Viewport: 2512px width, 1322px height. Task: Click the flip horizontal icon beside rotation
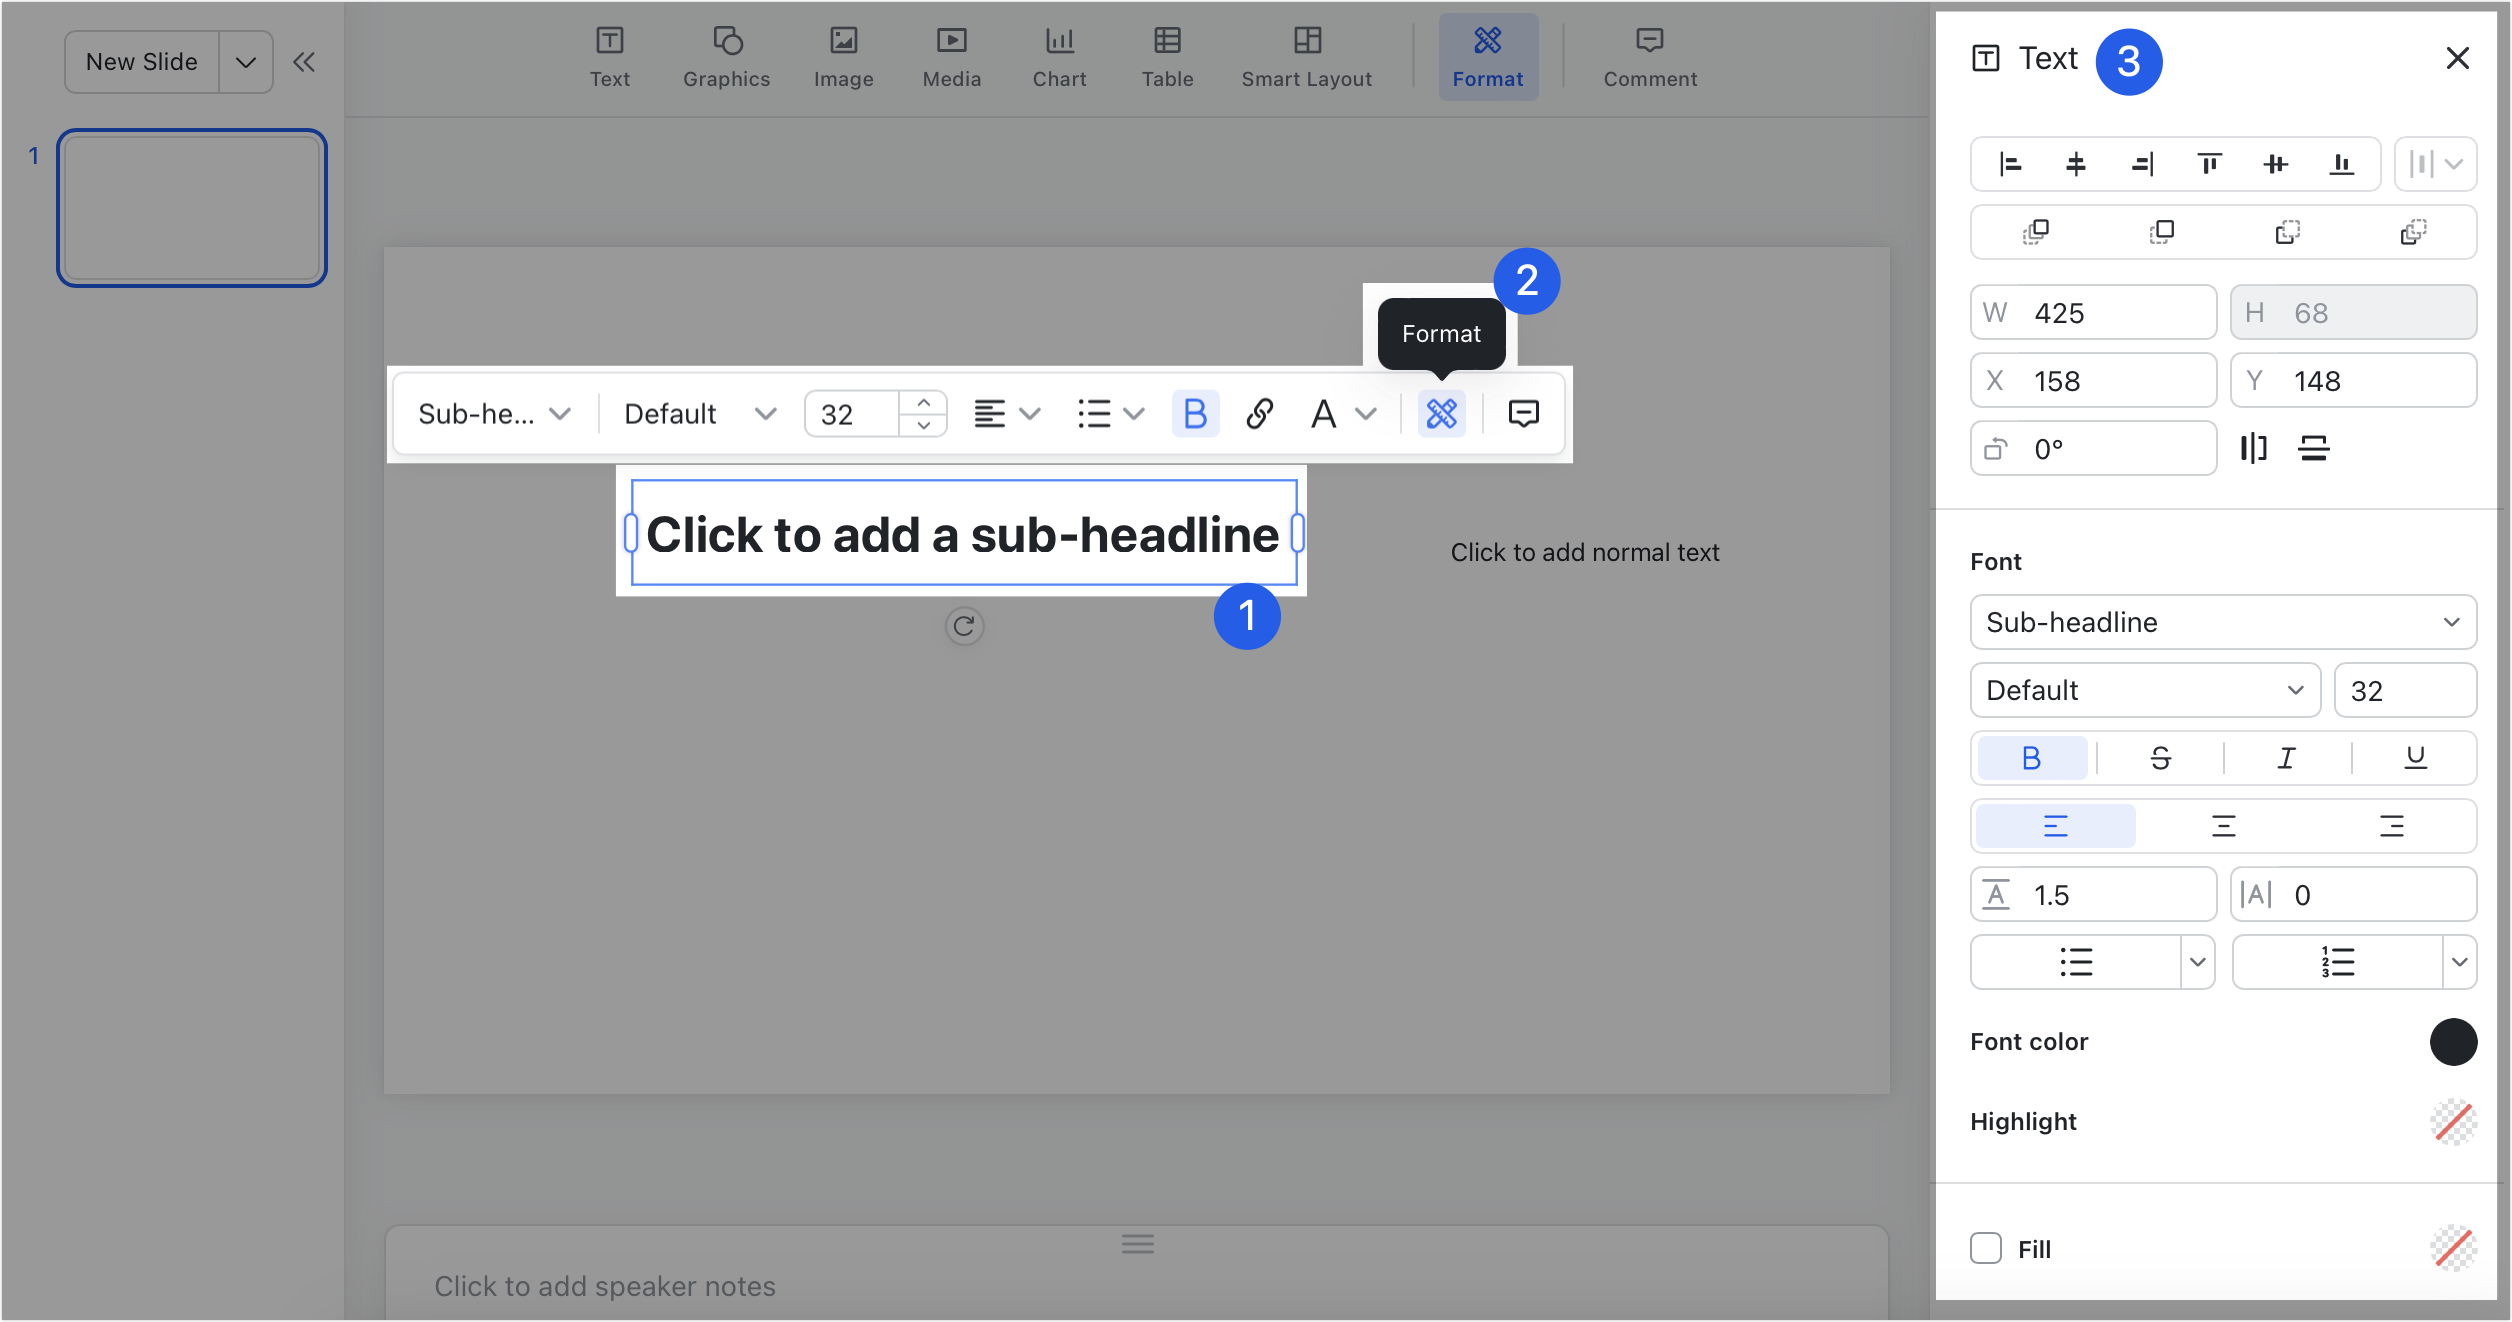[2253, 448]
